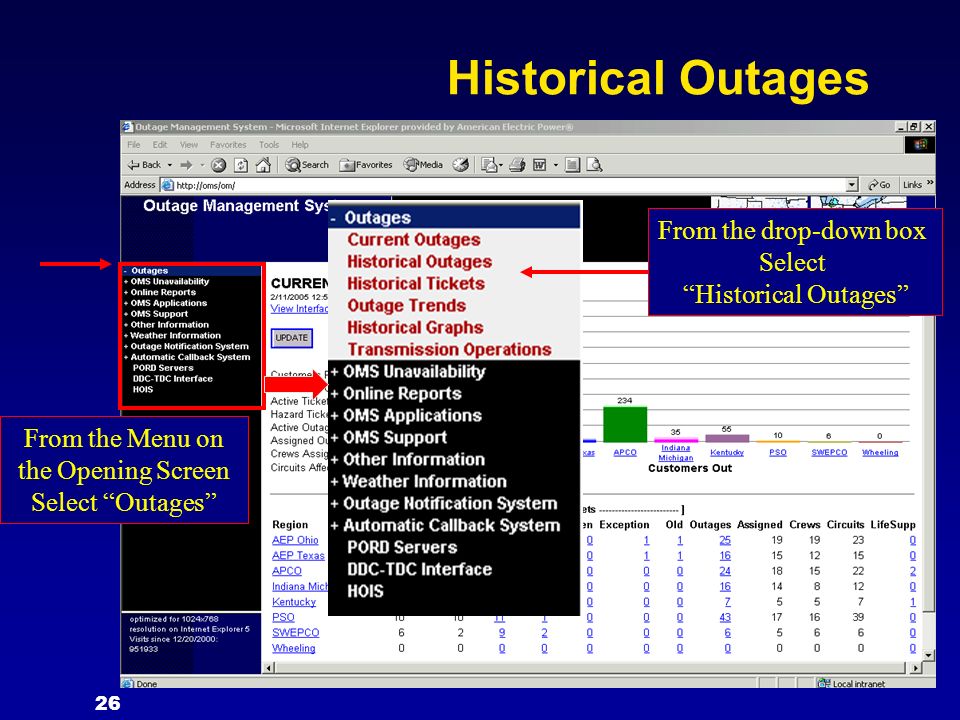Open AEP Ohio in the Region table
Image resolution: width=960 pixels, height=720 pixels.
[295, 540]
